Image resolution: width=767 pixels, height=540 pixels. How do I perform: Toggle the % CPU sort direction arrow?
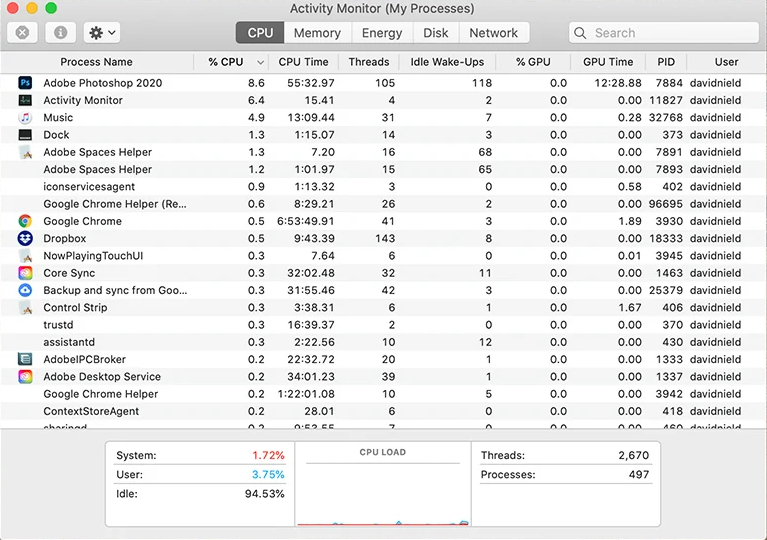[260, 62]
